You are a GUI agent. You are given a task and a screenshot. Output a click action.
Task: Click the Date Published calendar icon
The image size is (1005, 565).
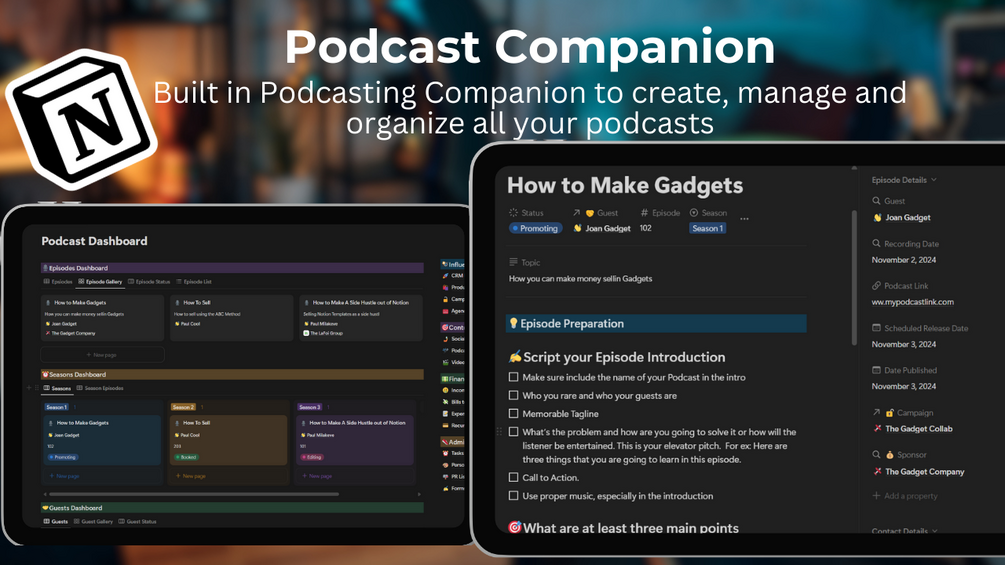pyautogui.click(x=876, y=370)
